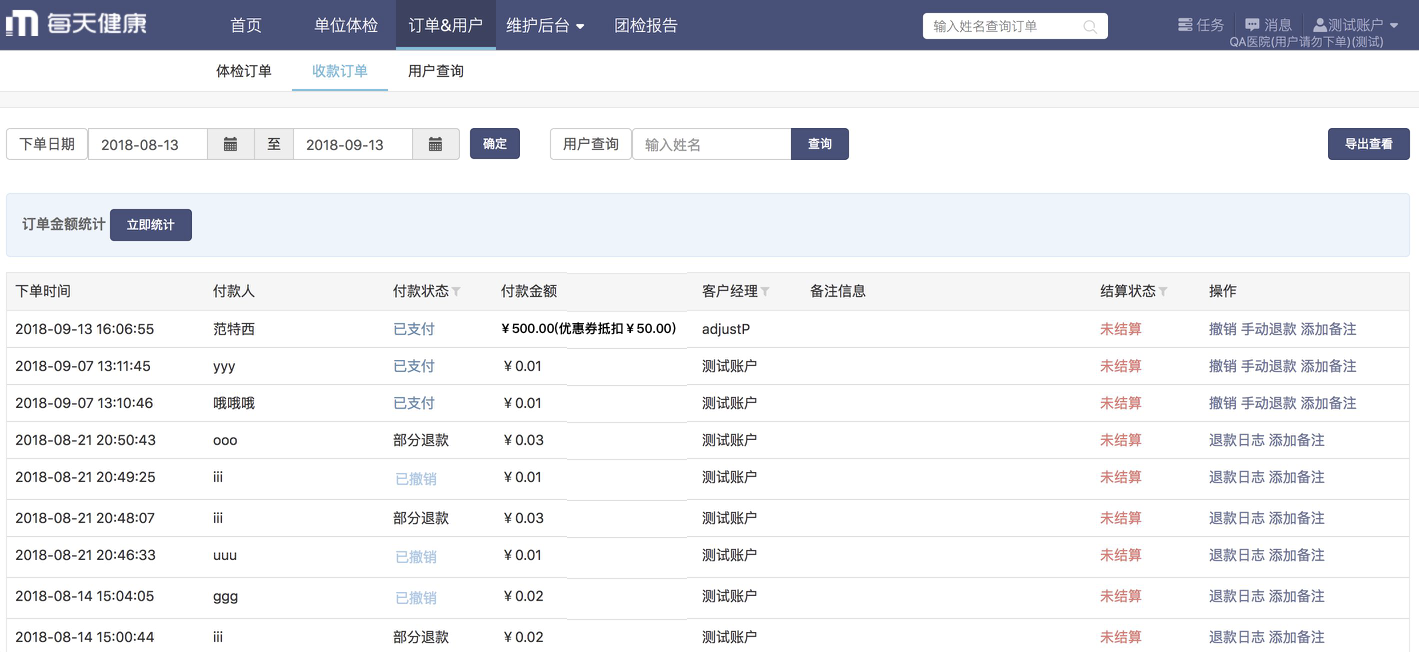
Task: Click 已支付 status in the 哦哦哦 row
Action: click(414, 403)
